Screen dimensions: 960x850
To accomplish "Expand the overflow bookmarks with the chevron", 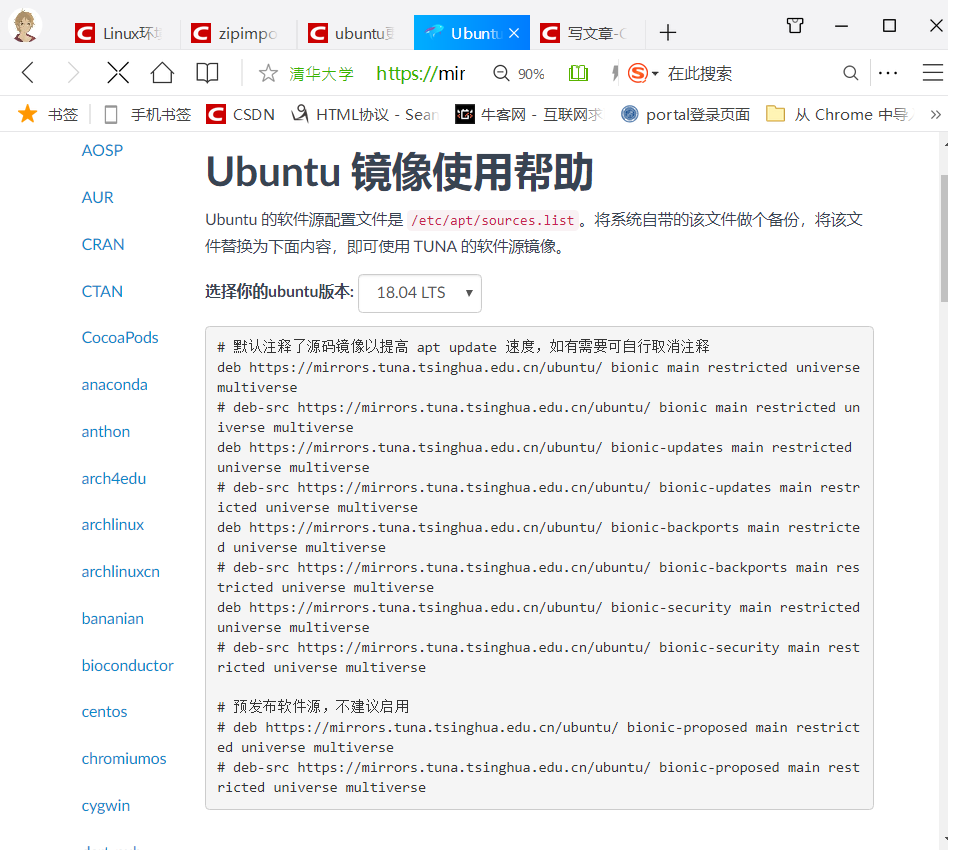I will pos(936,114).
